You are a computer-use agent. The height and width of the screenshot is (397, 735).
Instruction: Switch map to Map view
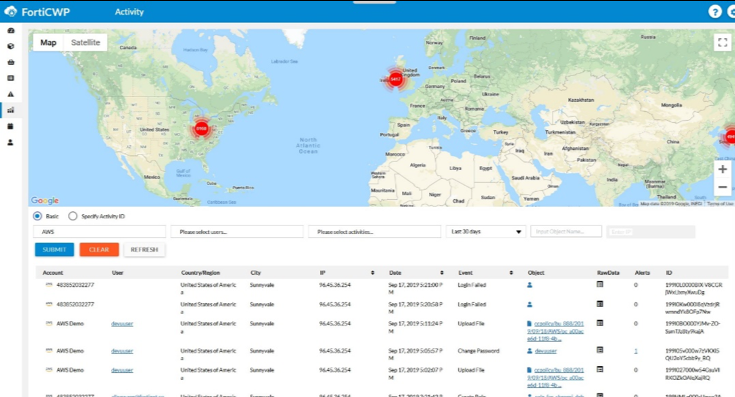pyautogui.click(x=48, y=43)
